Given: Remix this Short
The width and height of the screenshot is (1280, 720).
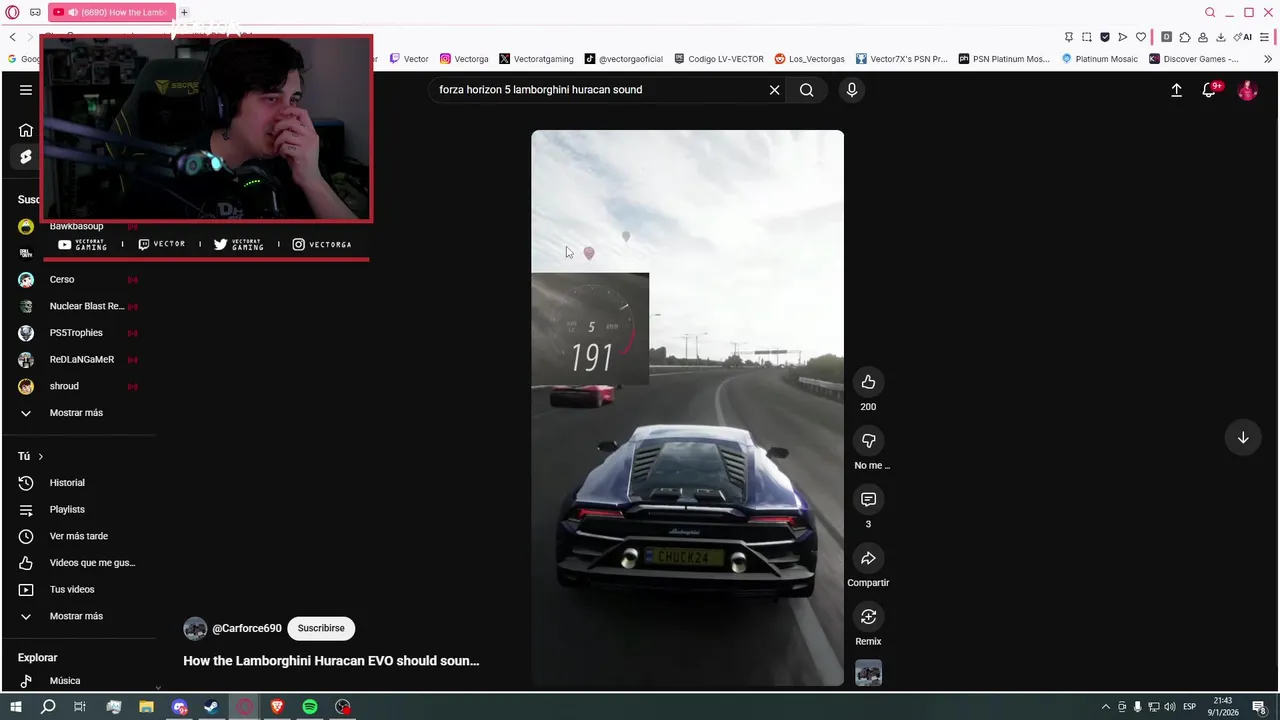Looking at the screenshot, I should 868,617.
